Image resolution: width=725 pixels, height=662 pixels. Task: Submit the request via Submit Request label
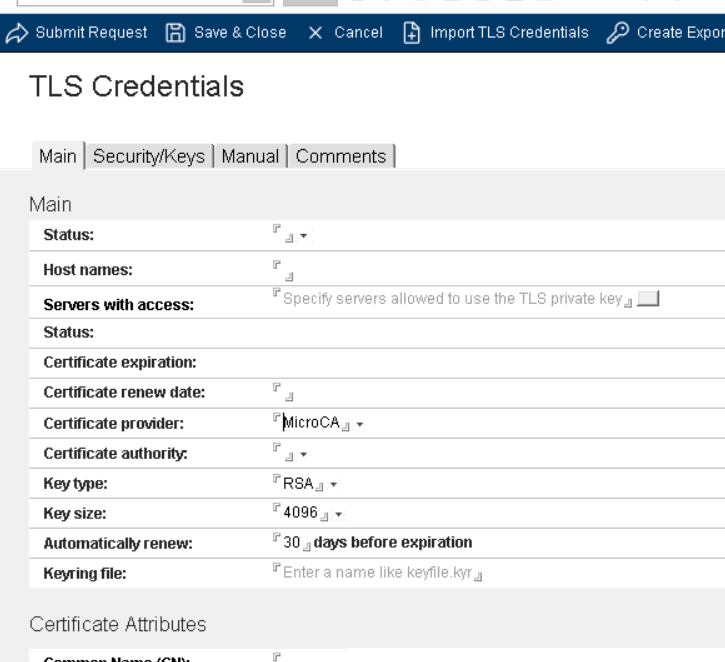pyautogui.click(x=91, y=33)
